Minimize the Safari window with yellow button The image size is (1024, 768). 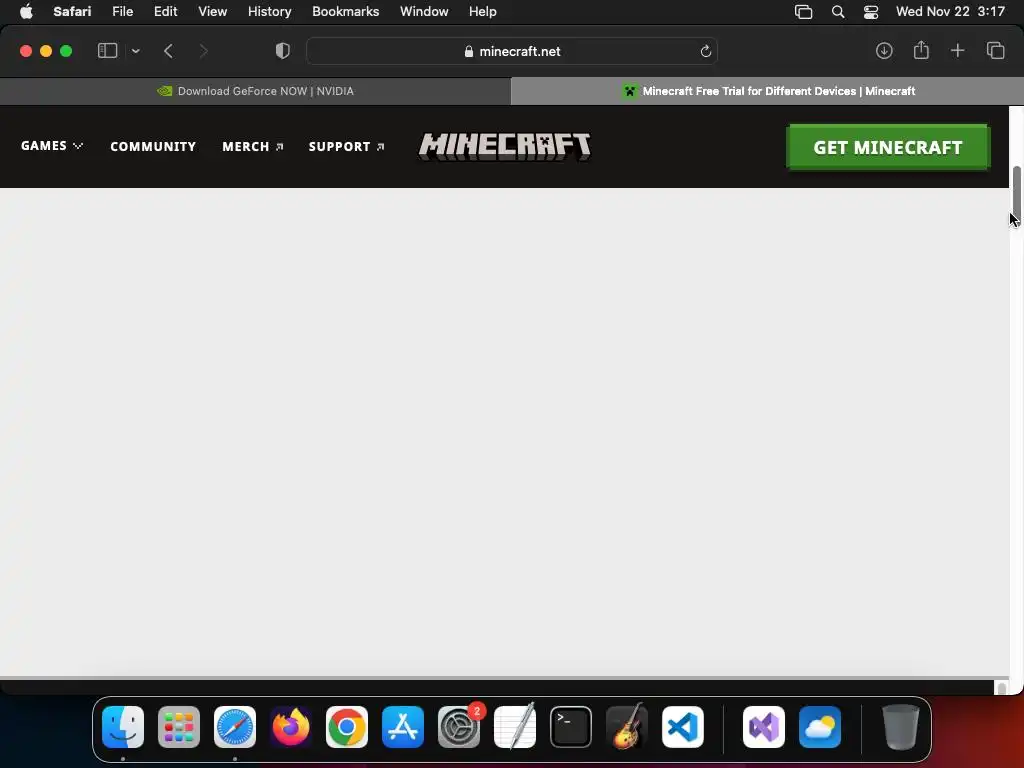(46, 51)
